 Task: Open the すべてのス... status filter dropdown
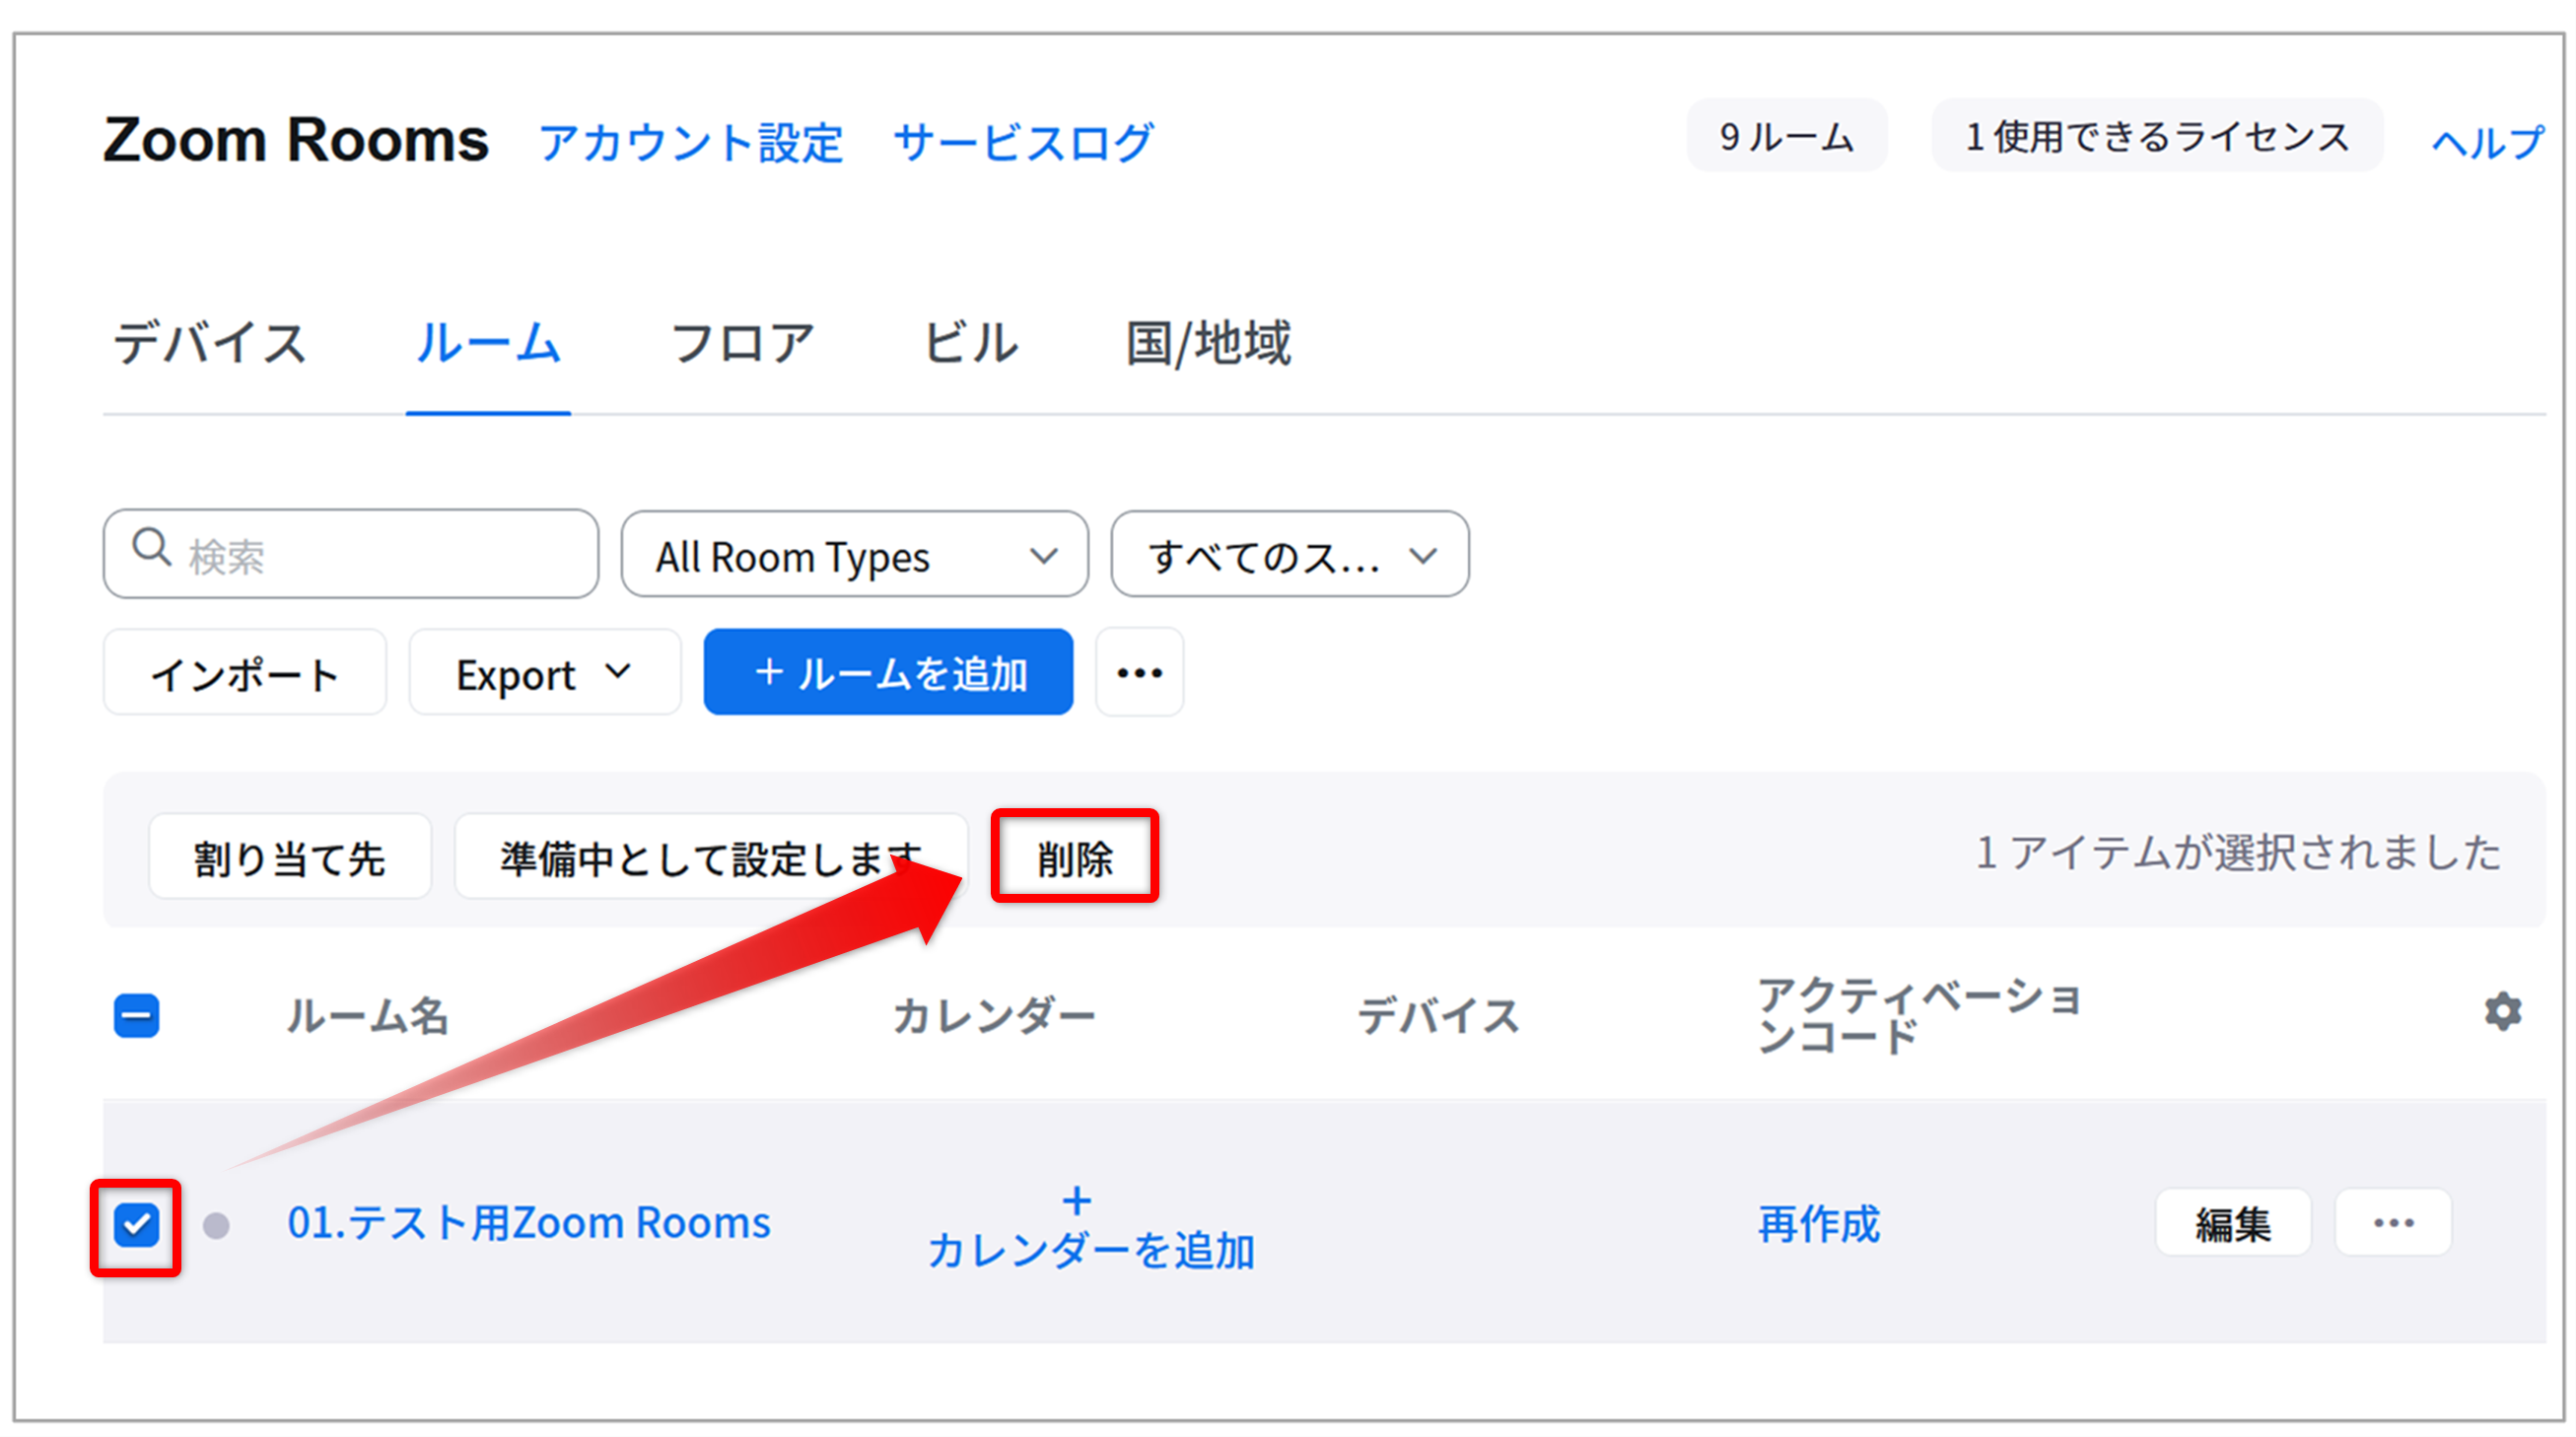tap(1290, 555)
